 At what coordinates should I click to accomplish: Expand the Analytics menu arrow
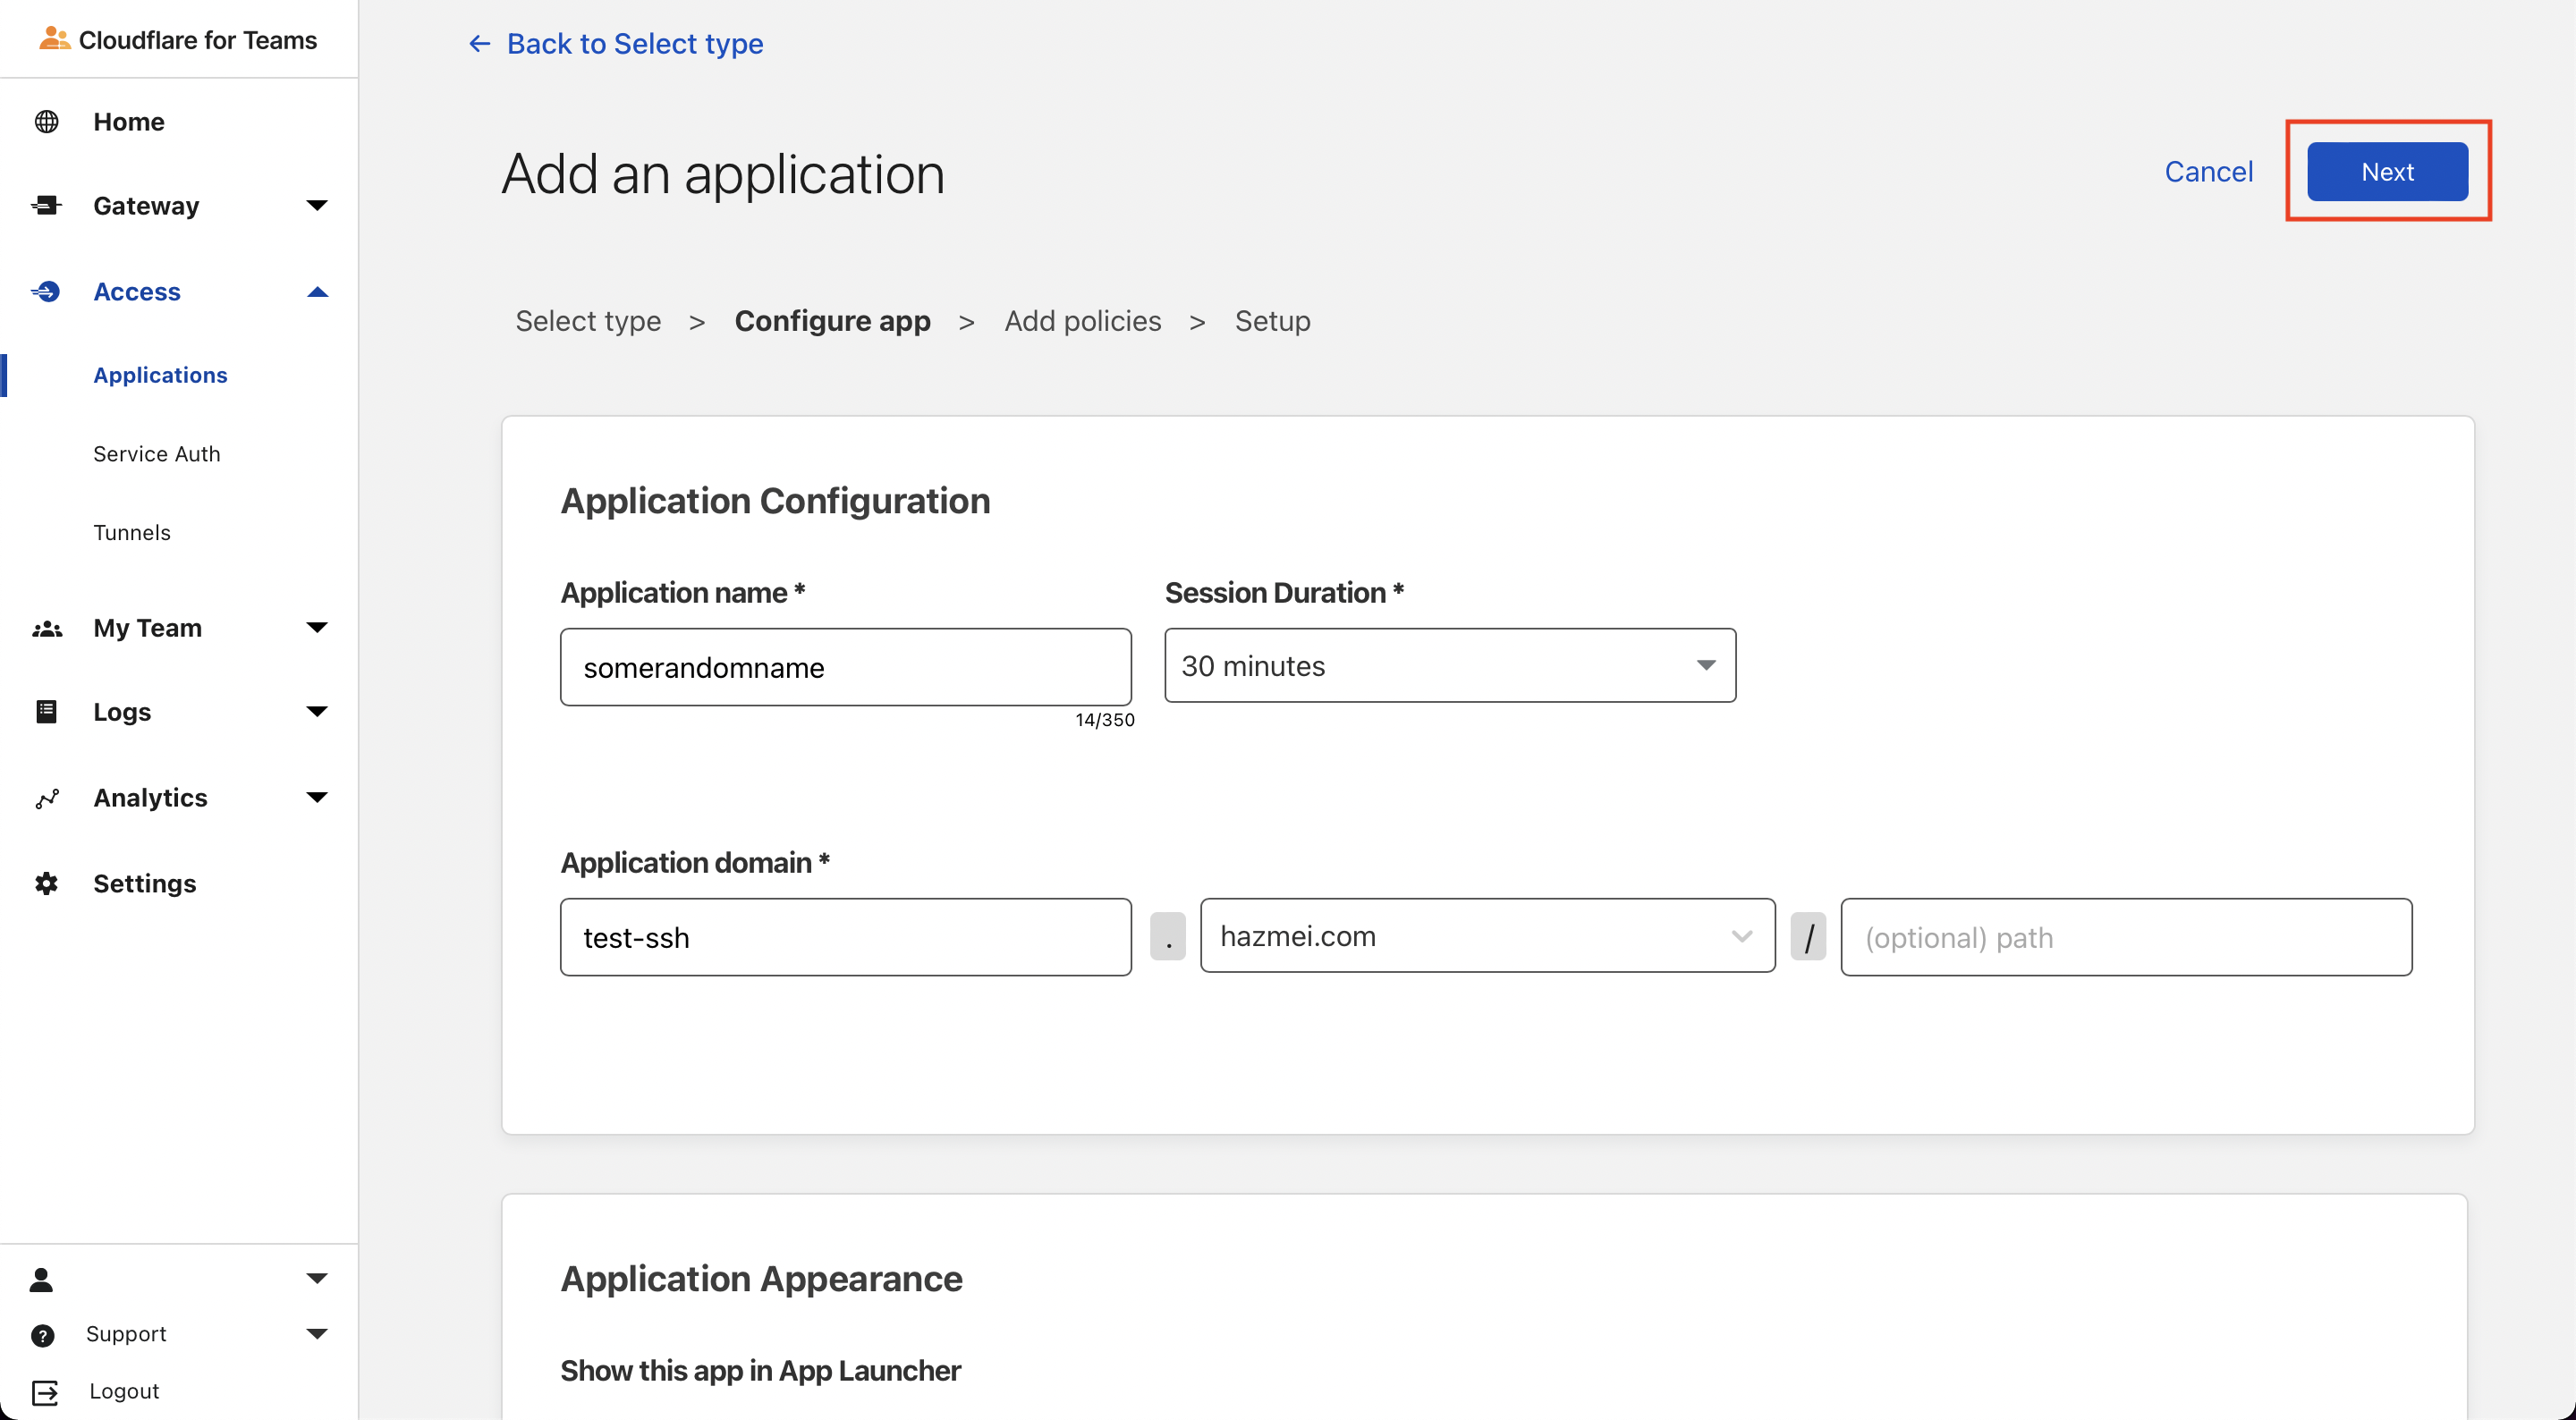317,798
